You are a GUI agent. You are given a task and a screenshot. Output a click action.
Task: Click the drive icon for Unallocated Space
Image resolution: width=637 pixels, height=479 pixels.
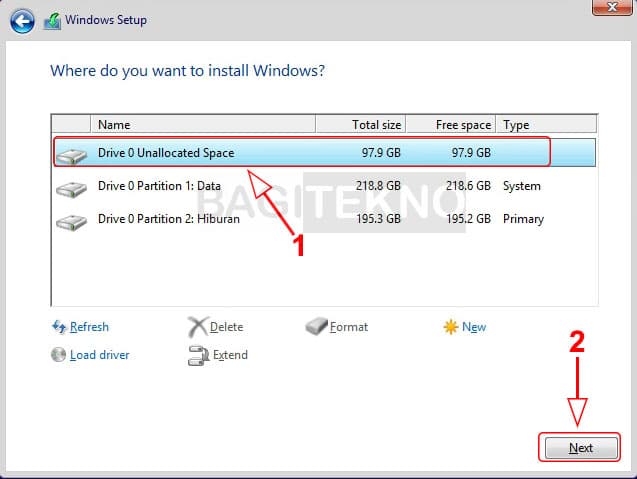(72, 156)
